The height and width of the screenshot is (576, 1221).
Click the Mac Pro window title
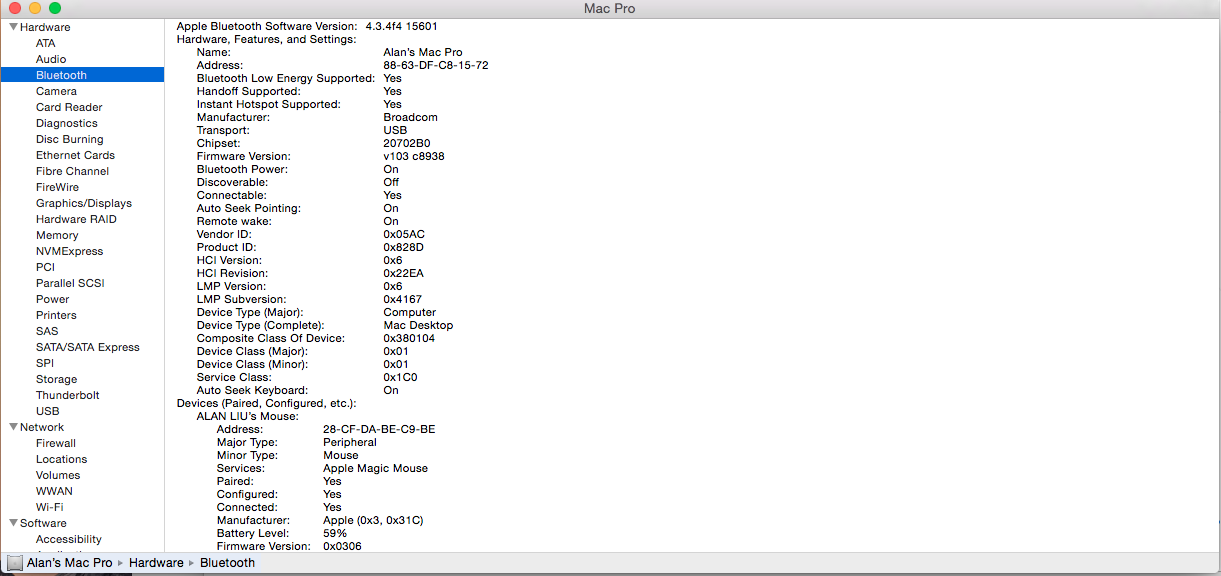coord(610,9)
